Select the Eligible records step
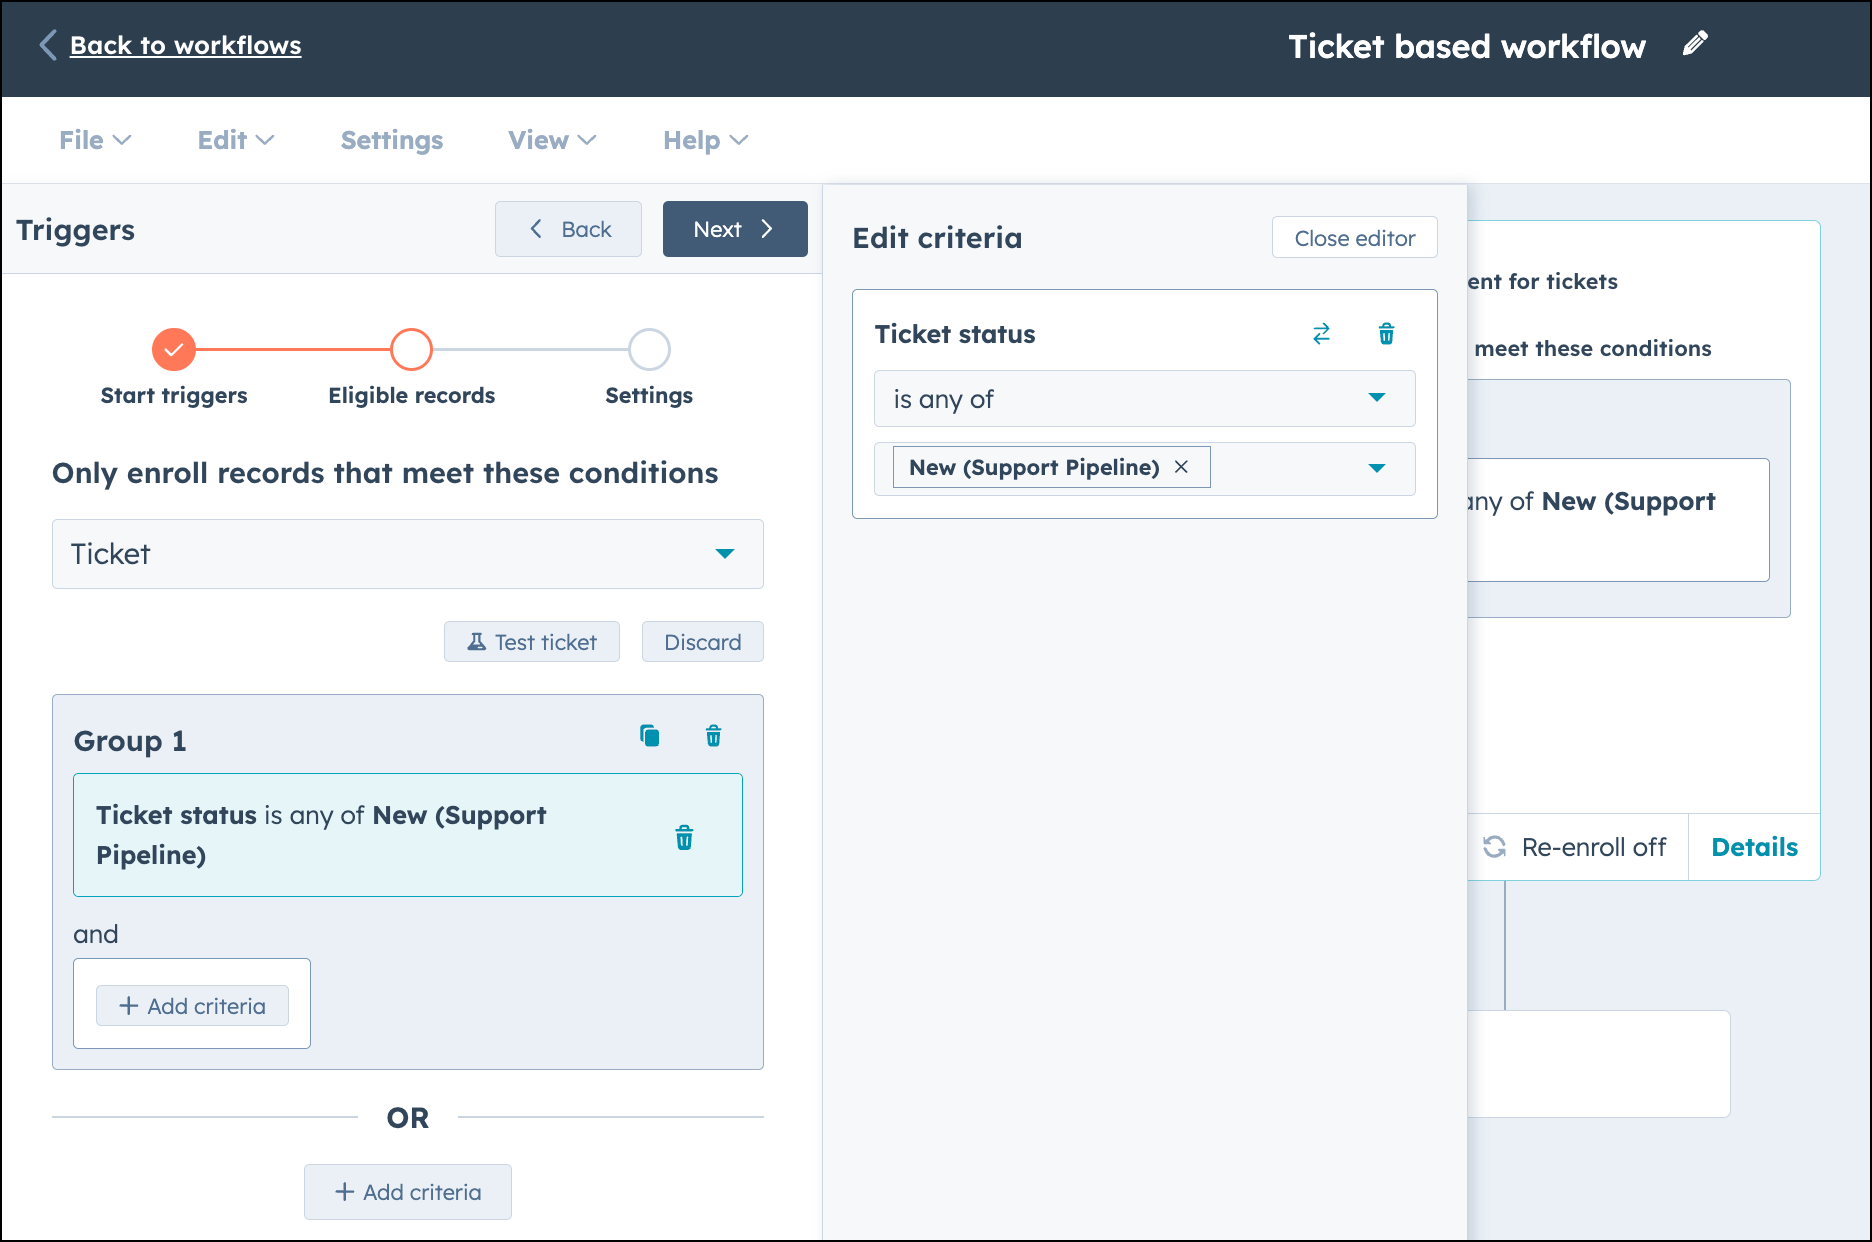 410,349
